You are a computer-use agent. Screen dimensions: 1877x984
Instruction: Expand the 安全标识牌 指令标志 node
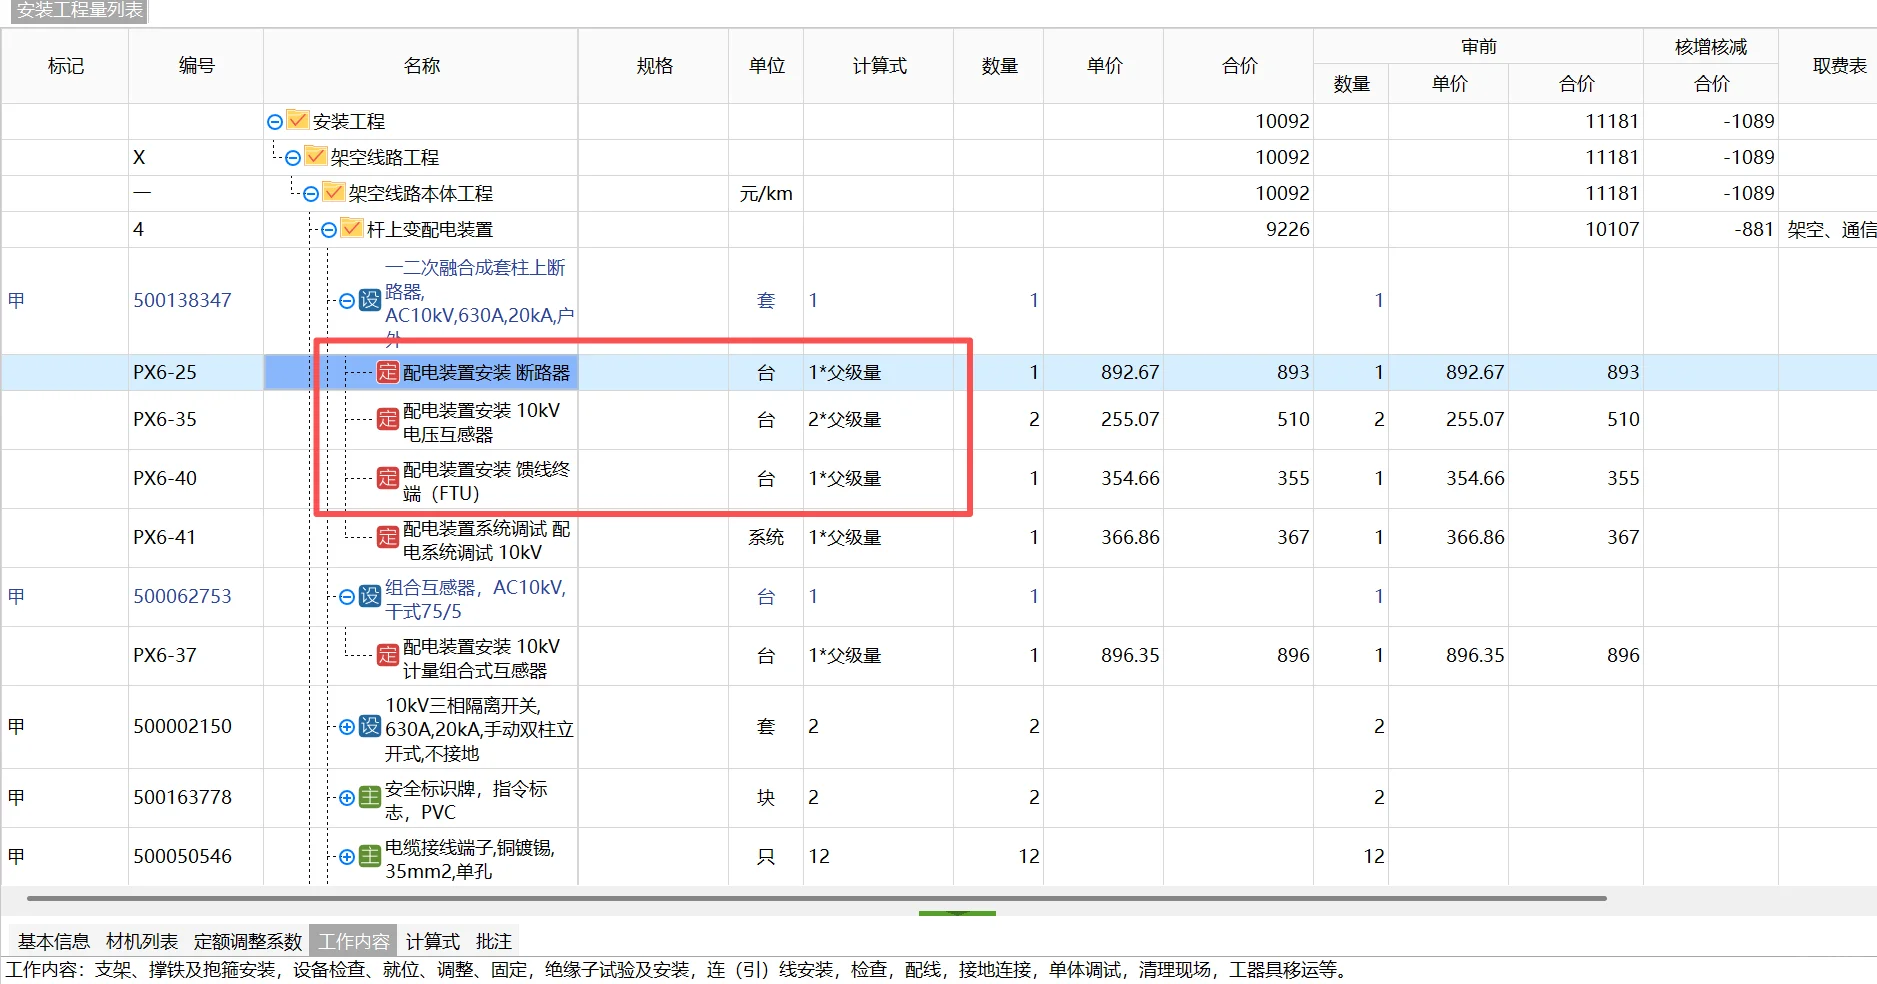[x=347, y=798]
